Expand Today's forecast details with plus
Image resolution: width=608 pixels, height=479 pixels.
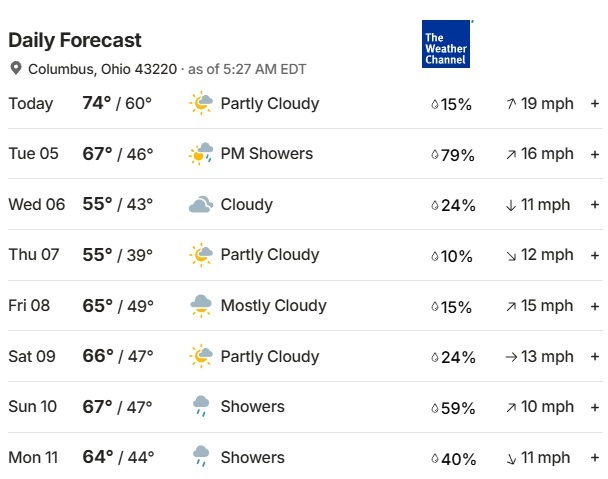tap(595, 104)
